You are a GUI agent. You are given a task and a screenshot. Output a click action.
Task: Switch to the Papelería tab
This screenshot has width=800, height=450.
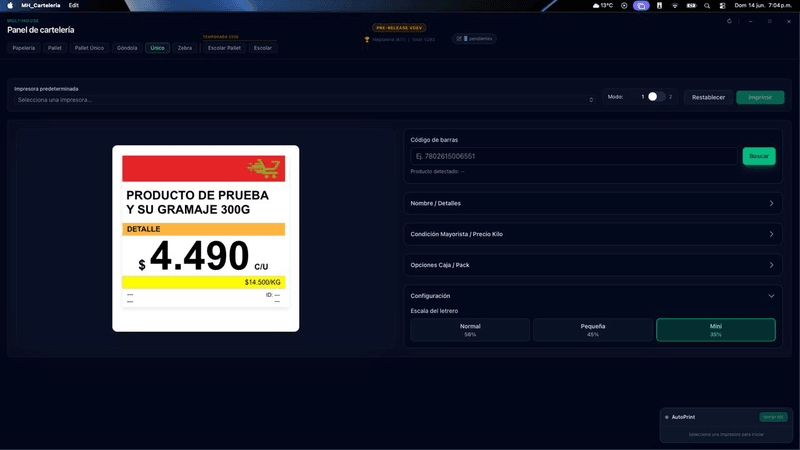tap(23, 48)
